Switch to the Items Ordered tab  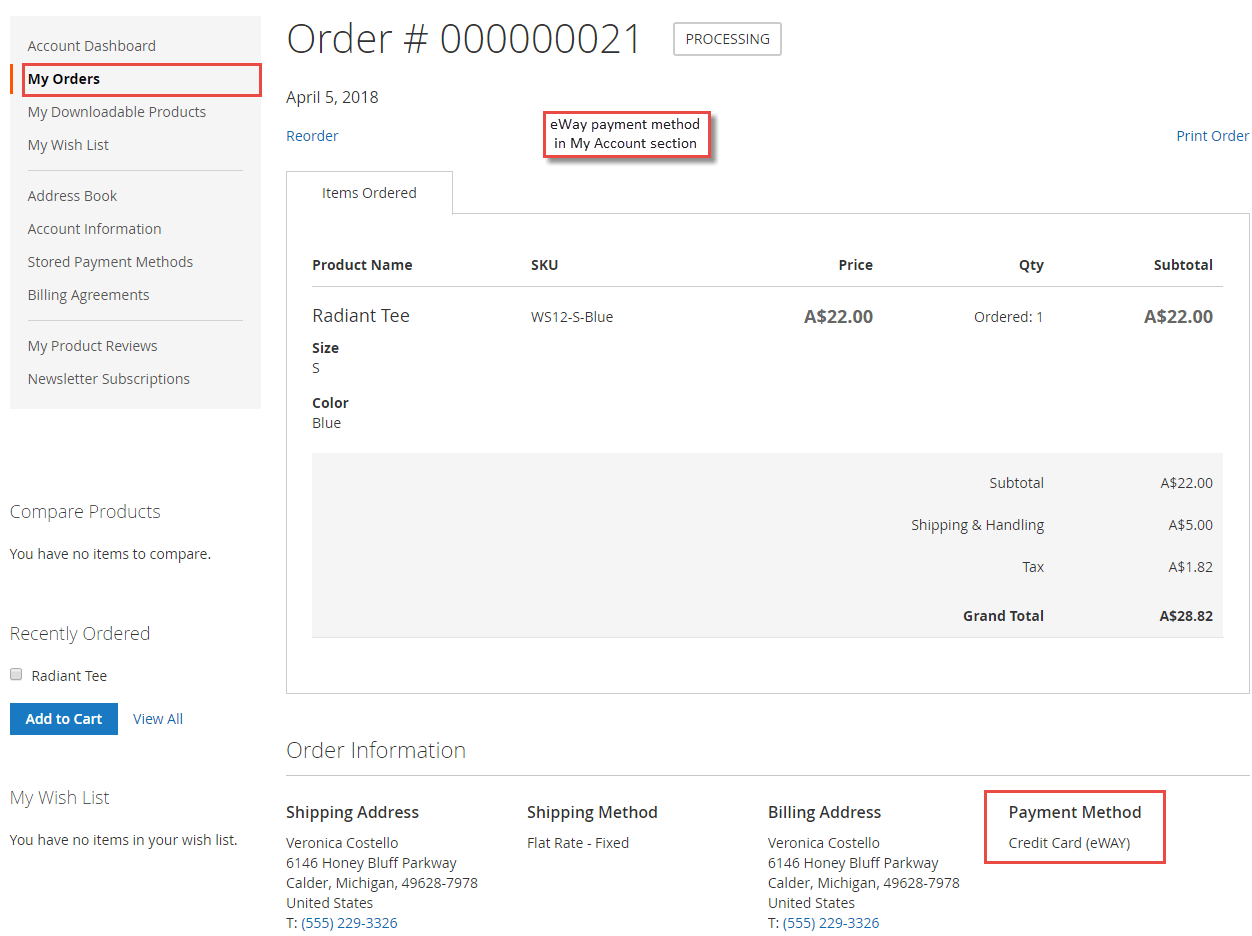click(x=369, y=192)
